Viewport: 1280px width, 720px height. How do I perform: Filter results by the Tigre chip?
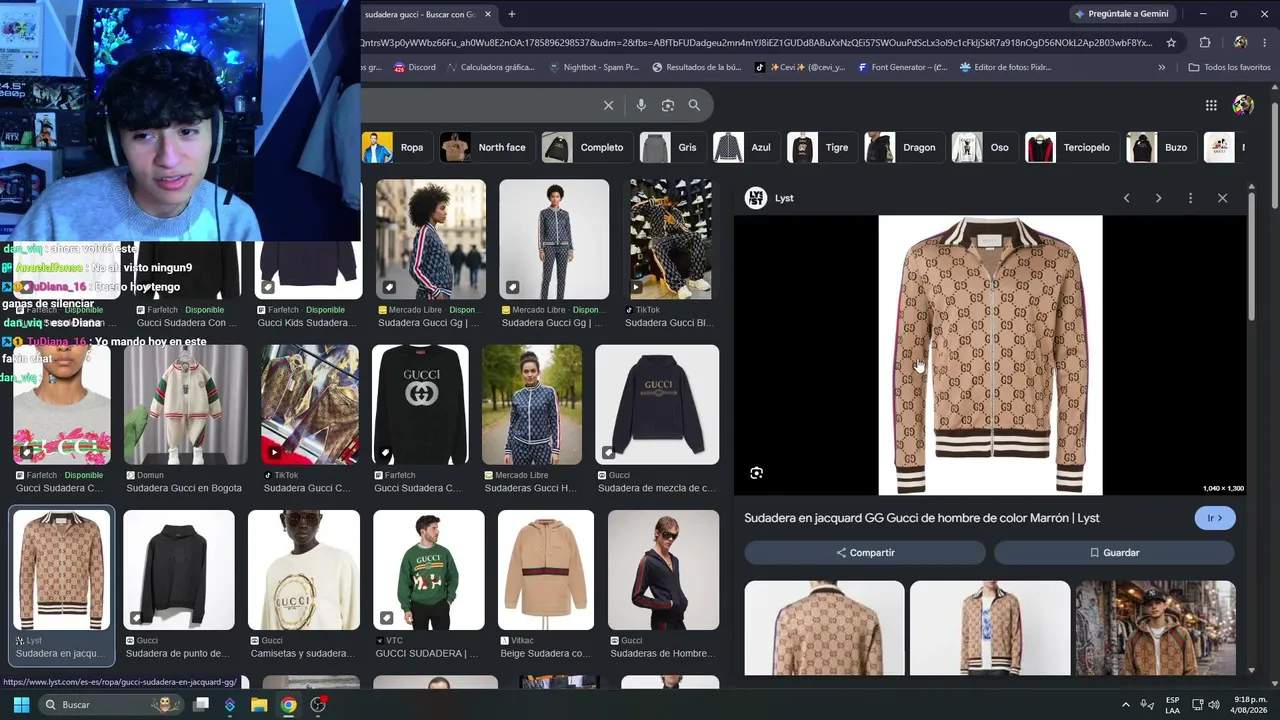pos(820,147)
